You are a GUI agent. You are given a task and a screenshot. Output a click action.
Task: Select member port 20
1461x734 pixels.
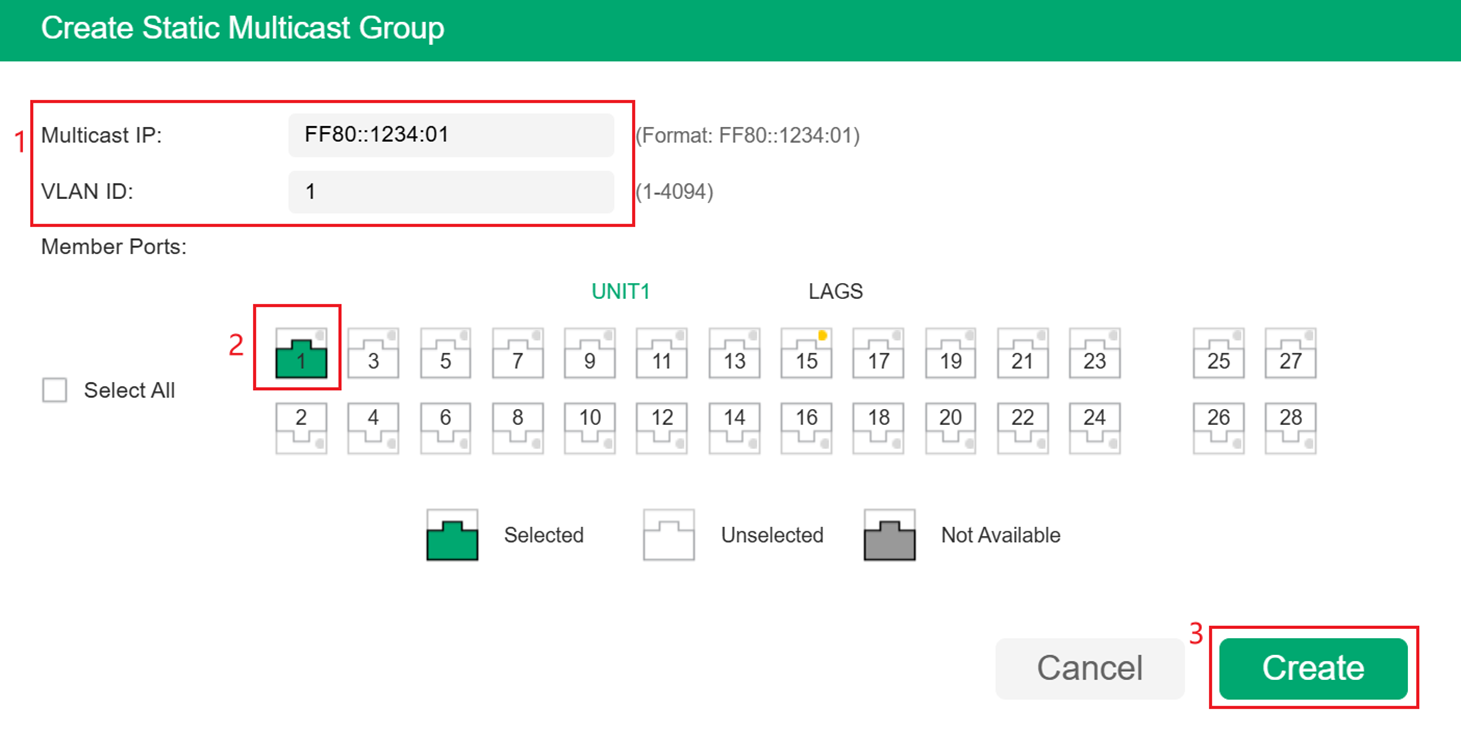950,427
